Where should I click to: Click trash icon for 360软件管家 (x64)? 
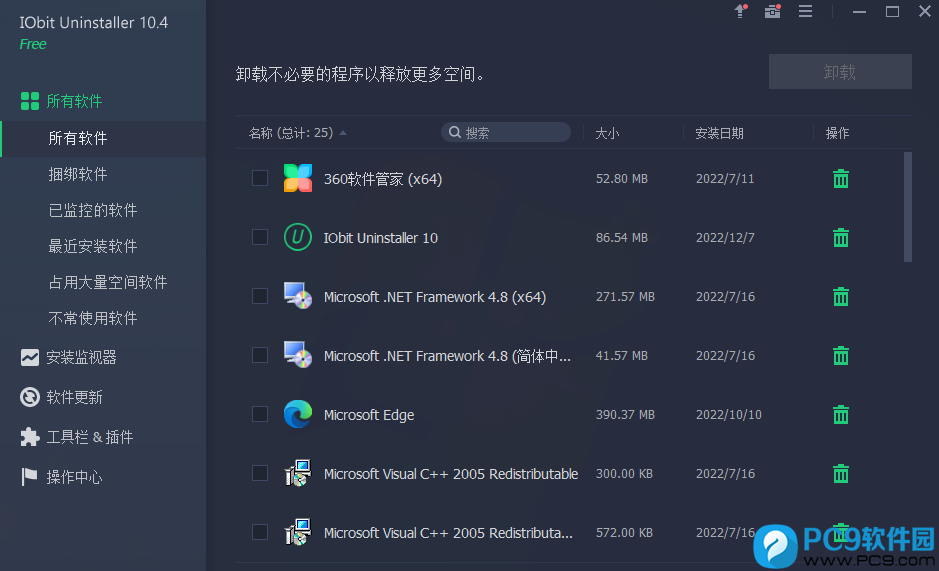(x=841, y=179)
